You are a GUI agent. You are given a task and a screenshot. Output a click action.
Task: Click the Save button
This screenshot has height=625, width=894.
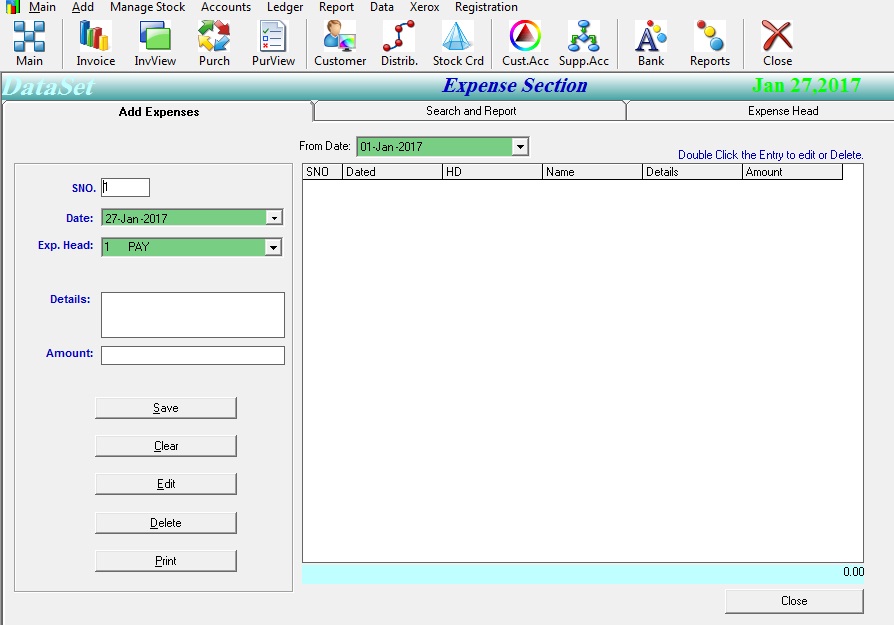point(166,408)
